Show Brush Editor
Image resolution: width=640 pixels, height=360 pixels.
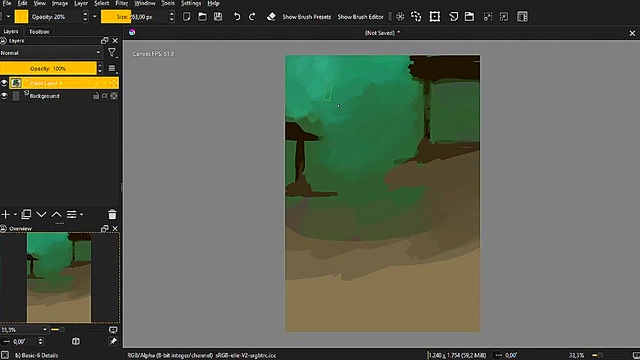(x=360, y=17)
